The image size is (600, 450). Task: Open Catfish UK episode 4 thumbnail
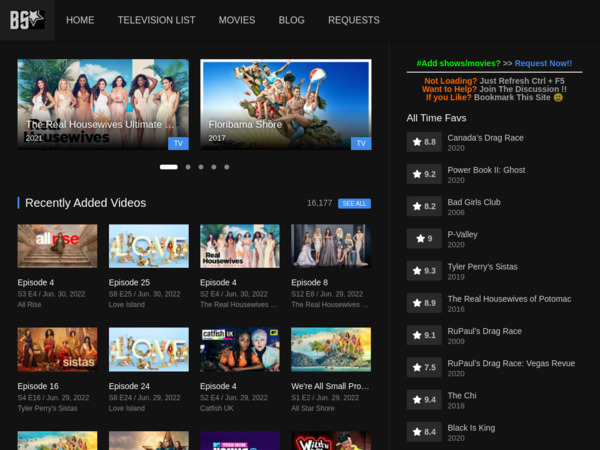(x=240, y=349)
